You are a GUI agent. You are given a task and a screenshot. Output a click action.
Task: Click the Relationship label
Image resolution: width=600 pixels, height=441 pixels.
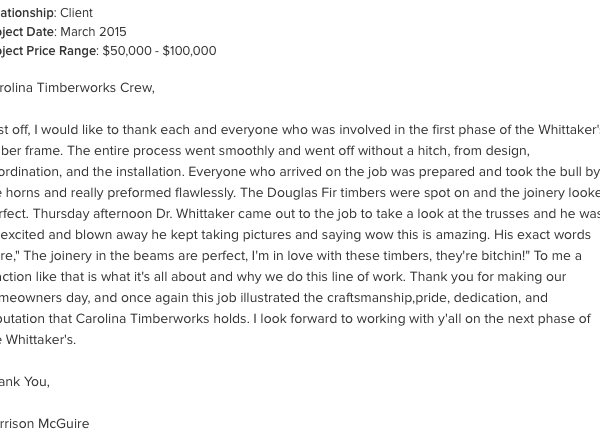point(27,13)
